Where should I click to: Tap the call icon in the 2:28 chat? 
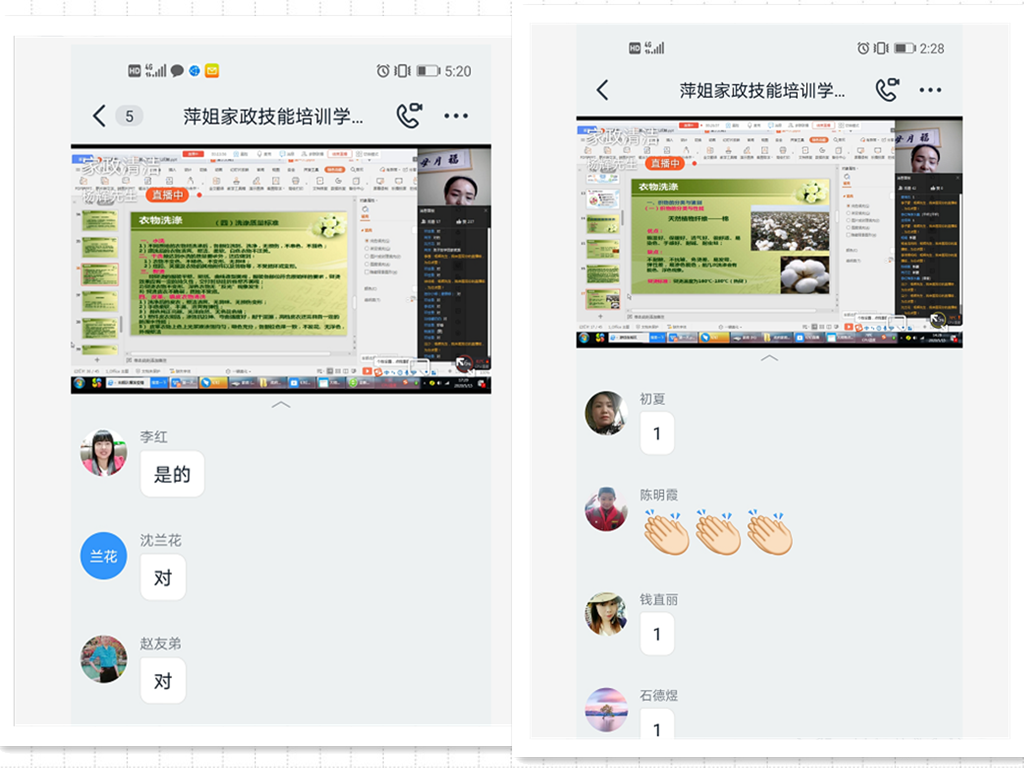point(887,90)
